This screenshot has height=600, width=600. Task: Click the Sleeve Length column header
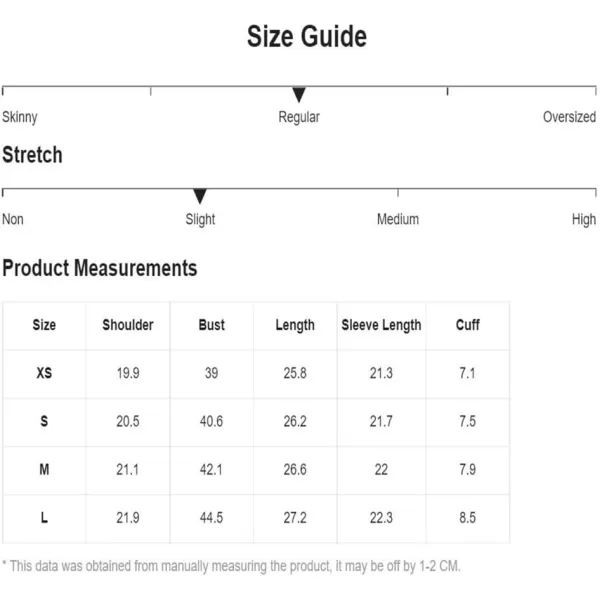coord(381,325)
